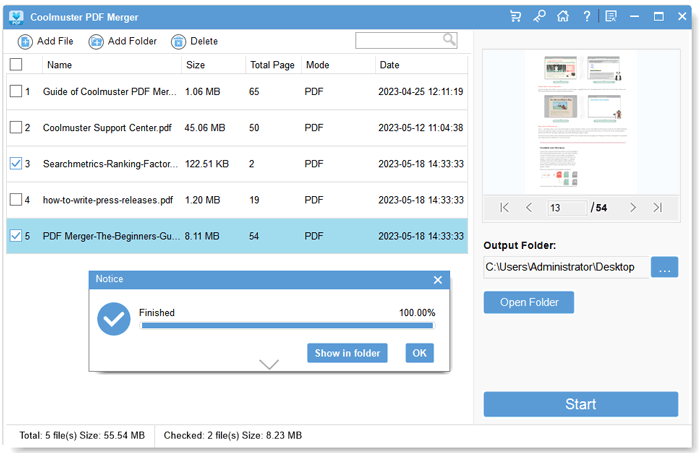The width and height of the screenshot is (700, 453).
Task: Click the search magnifier icon
Action: (449, 40)
